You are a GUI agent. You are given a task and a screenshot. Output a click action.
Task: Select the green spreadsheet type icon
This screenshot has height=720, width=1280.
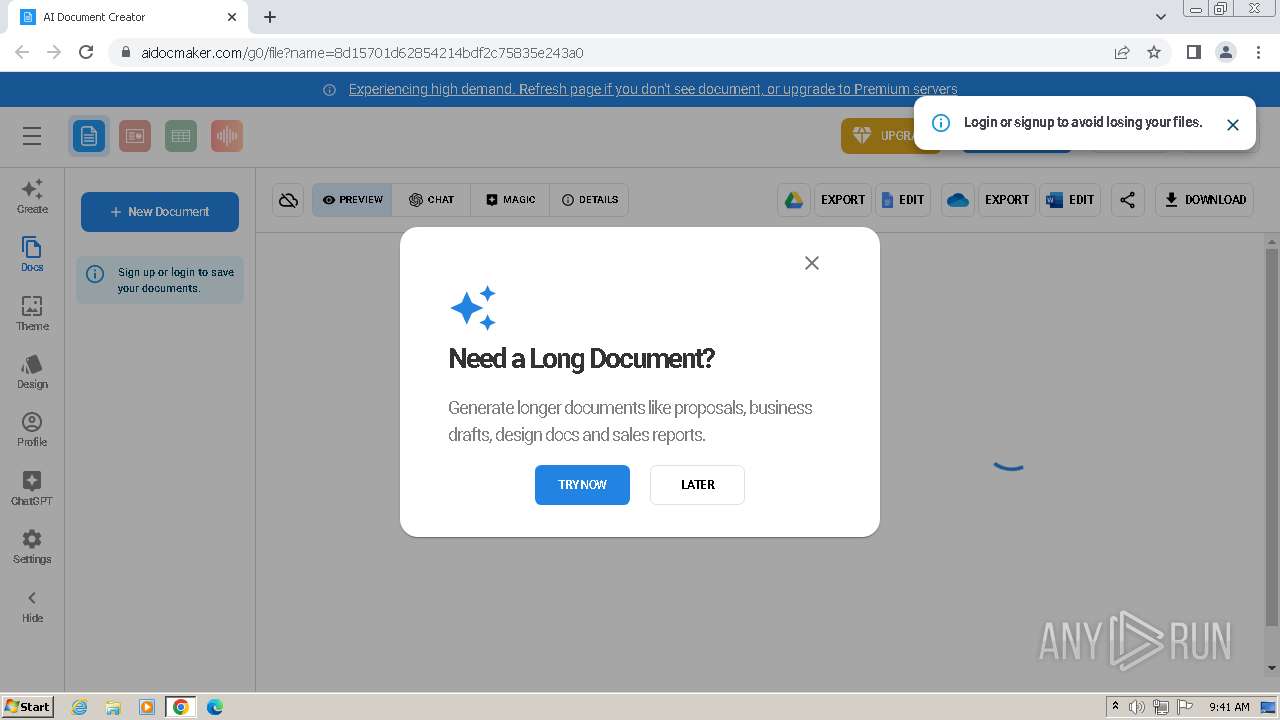[181, 136]
